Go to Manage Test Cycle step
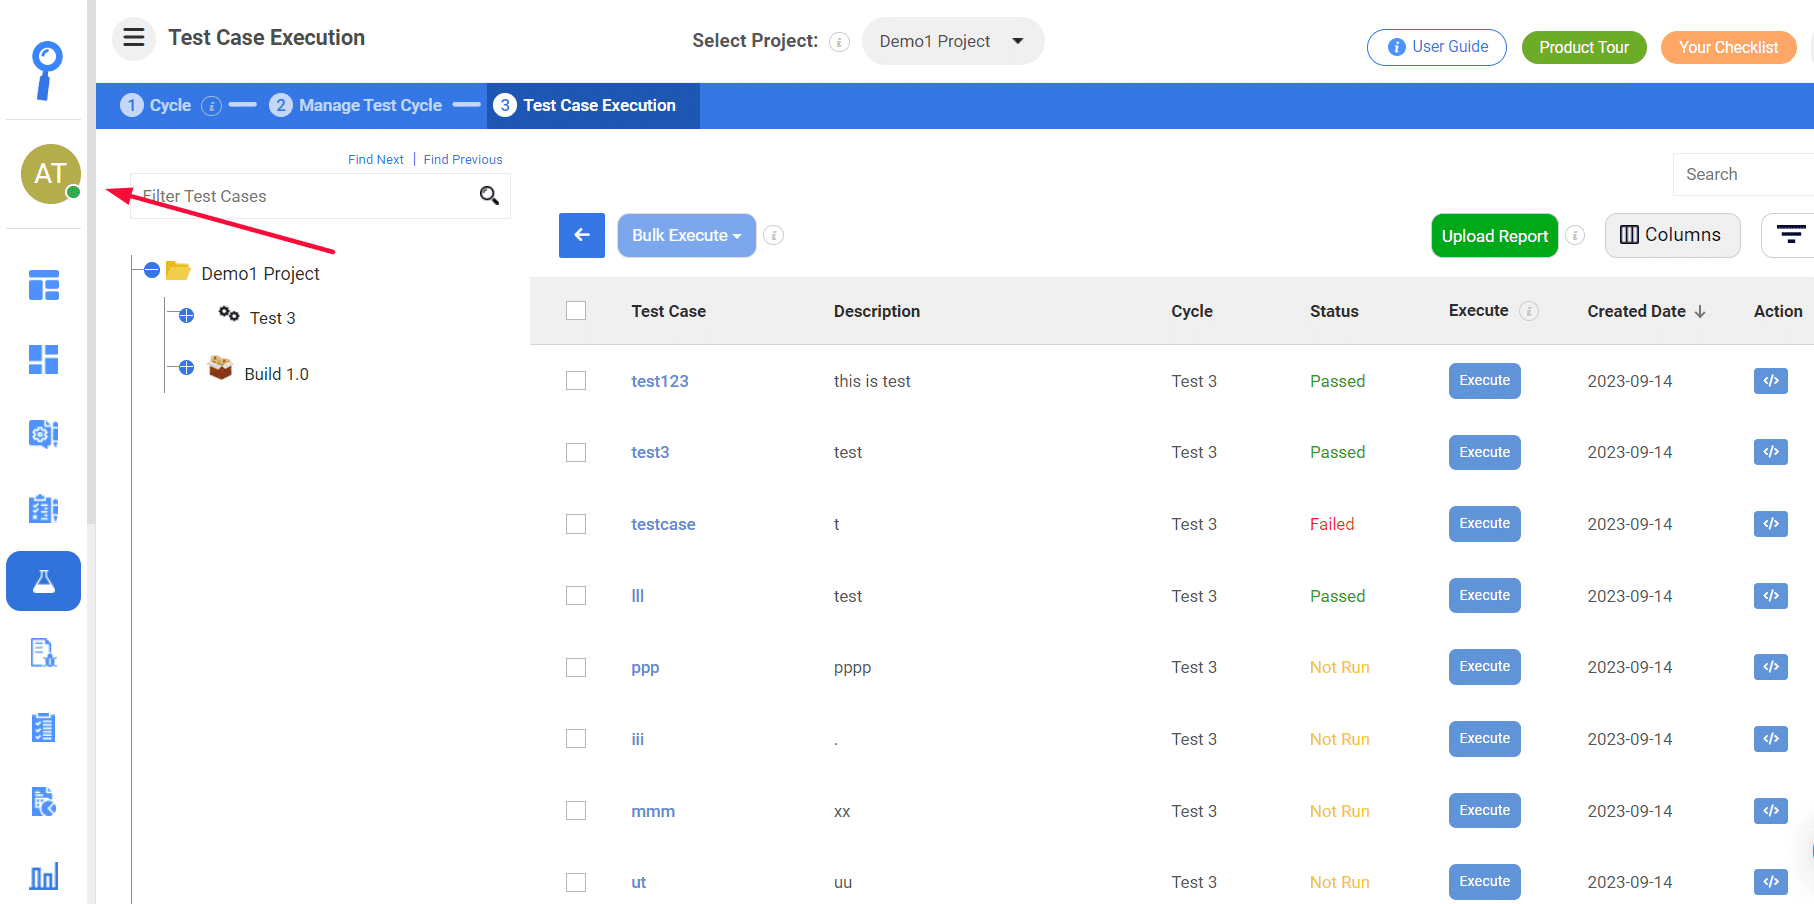The width and height of the screenshot is (1814, 904). [x=356, y=105]
